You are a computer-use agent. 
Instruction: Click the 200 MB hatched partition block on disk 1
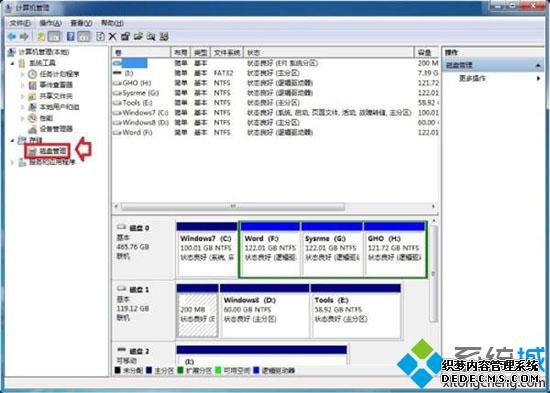tap(197, 311)
